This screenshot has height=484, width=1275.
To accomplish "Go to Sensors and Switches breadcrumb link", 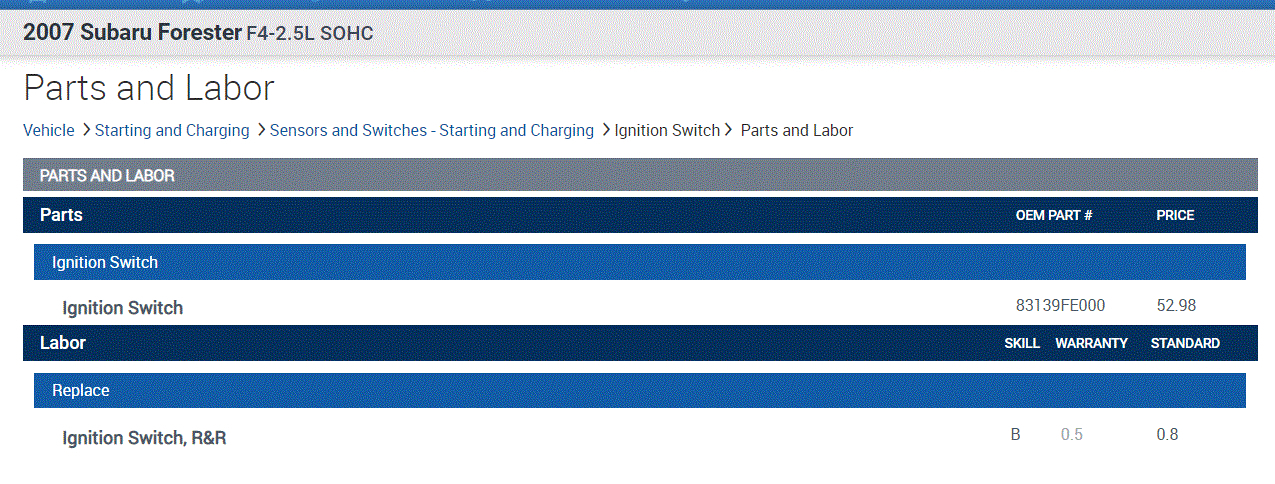I will point(431,130).
